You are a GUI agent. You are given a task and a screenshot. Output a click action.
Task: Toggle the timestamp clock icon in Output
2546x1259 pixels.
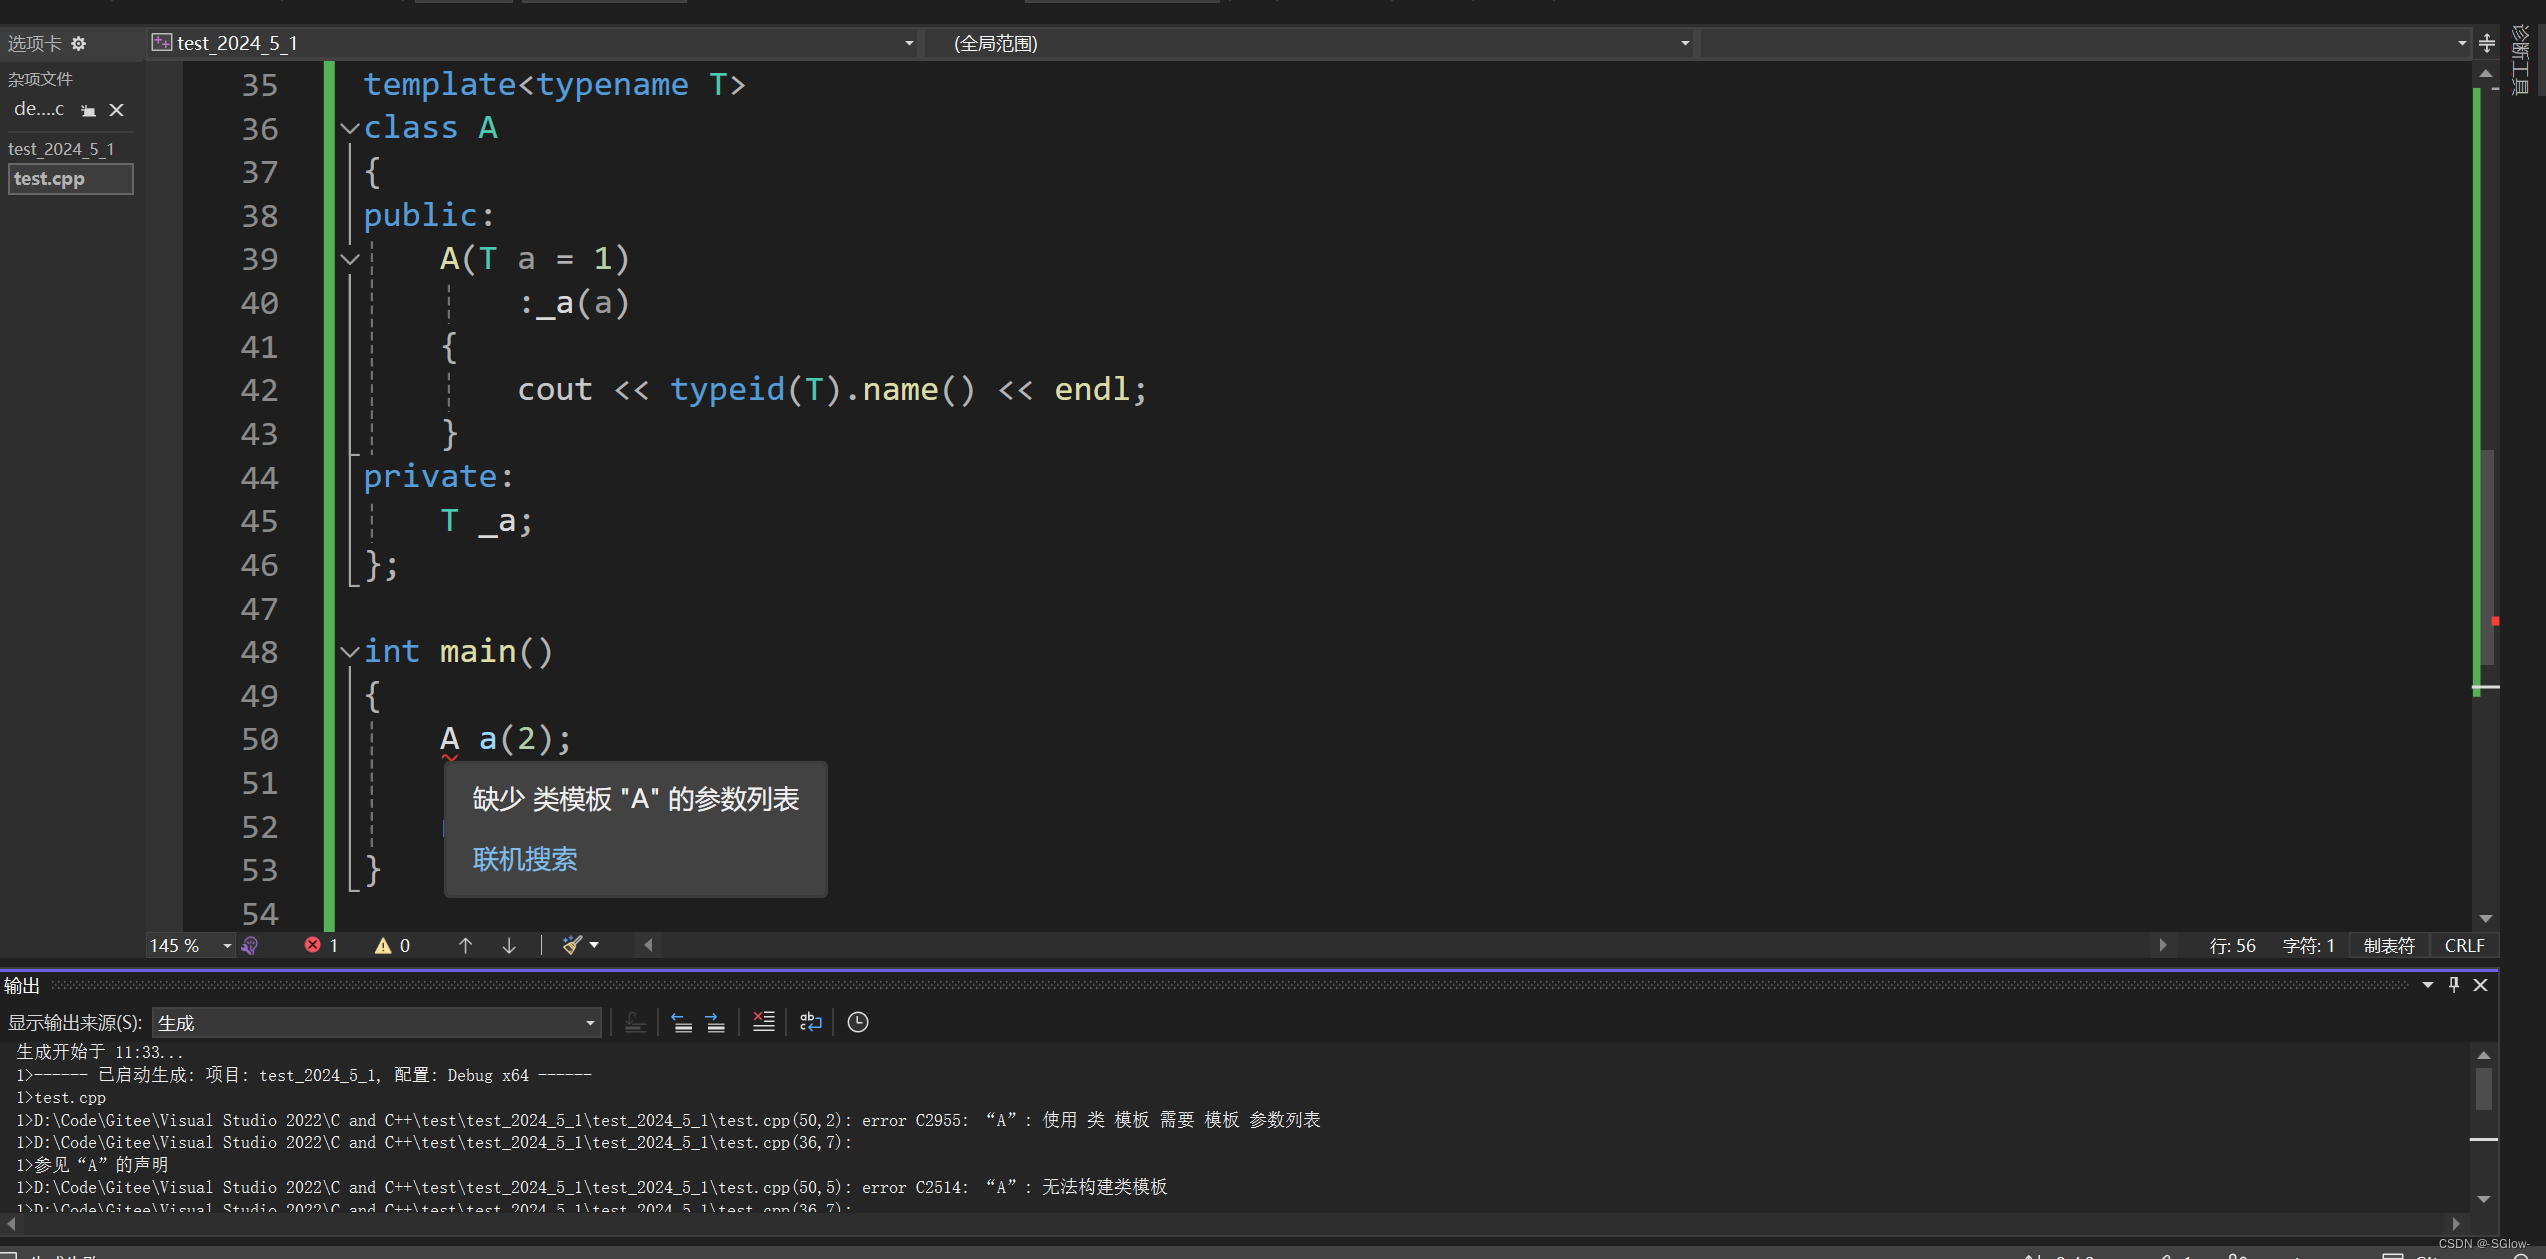tap(858, 1022)
